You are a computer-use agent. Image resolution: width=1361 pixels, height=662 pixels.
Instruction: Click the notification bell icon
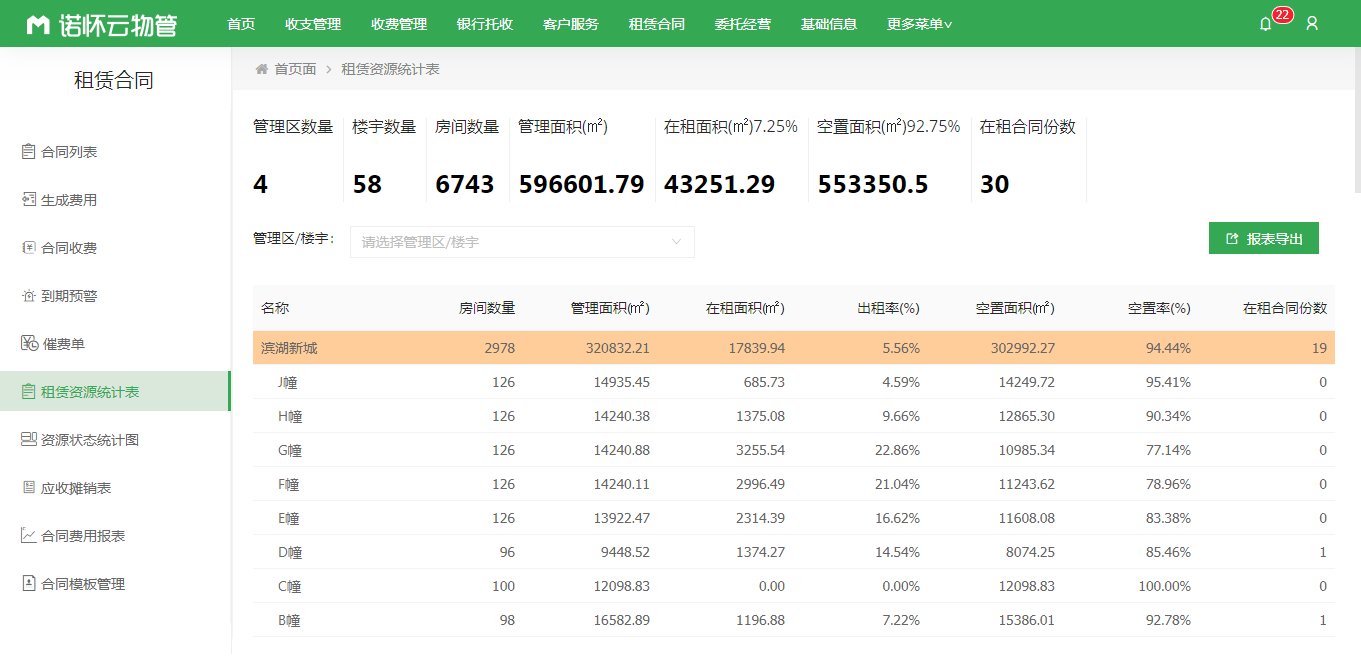pos(1265,24)
